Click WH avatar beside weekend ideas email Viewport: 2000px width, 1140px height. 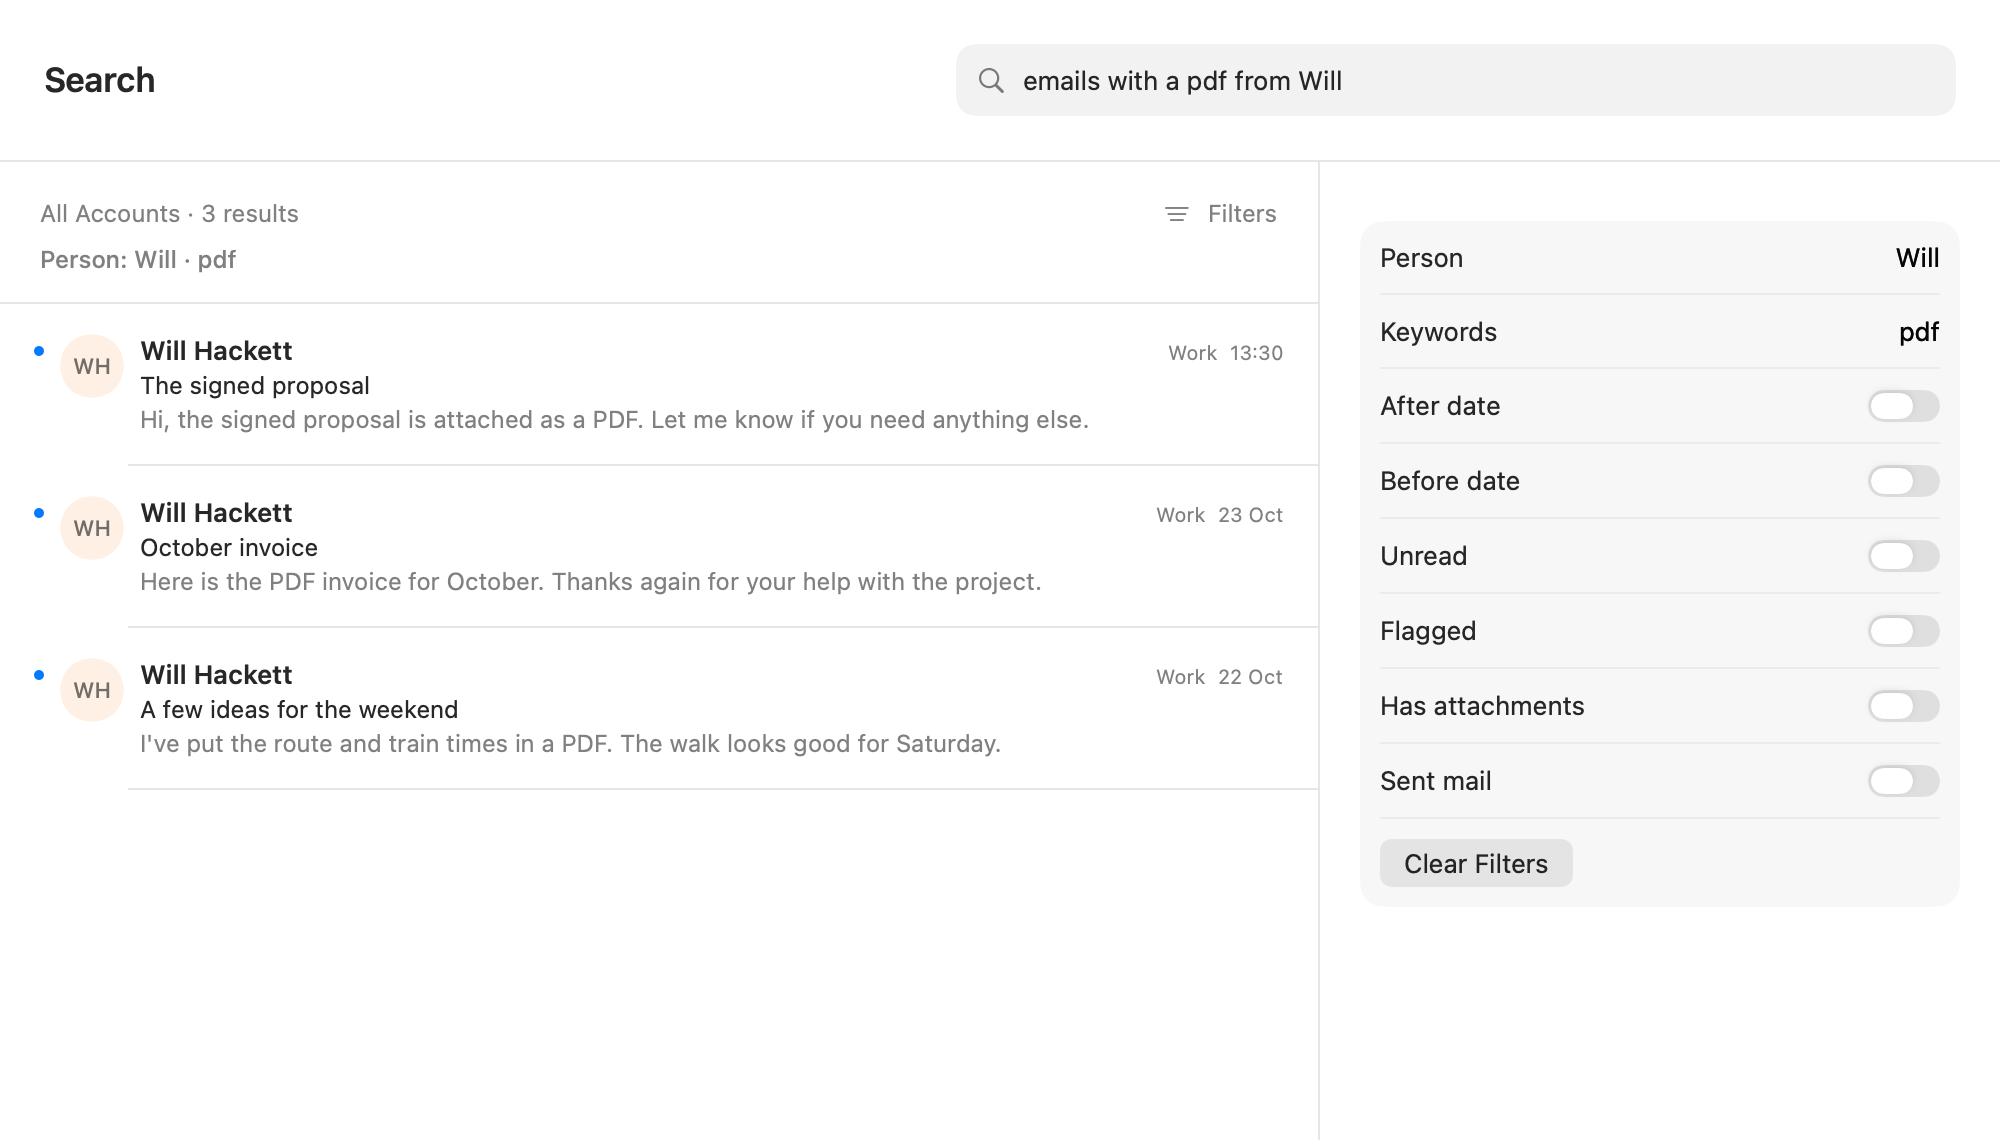click(x=92, y=690)
